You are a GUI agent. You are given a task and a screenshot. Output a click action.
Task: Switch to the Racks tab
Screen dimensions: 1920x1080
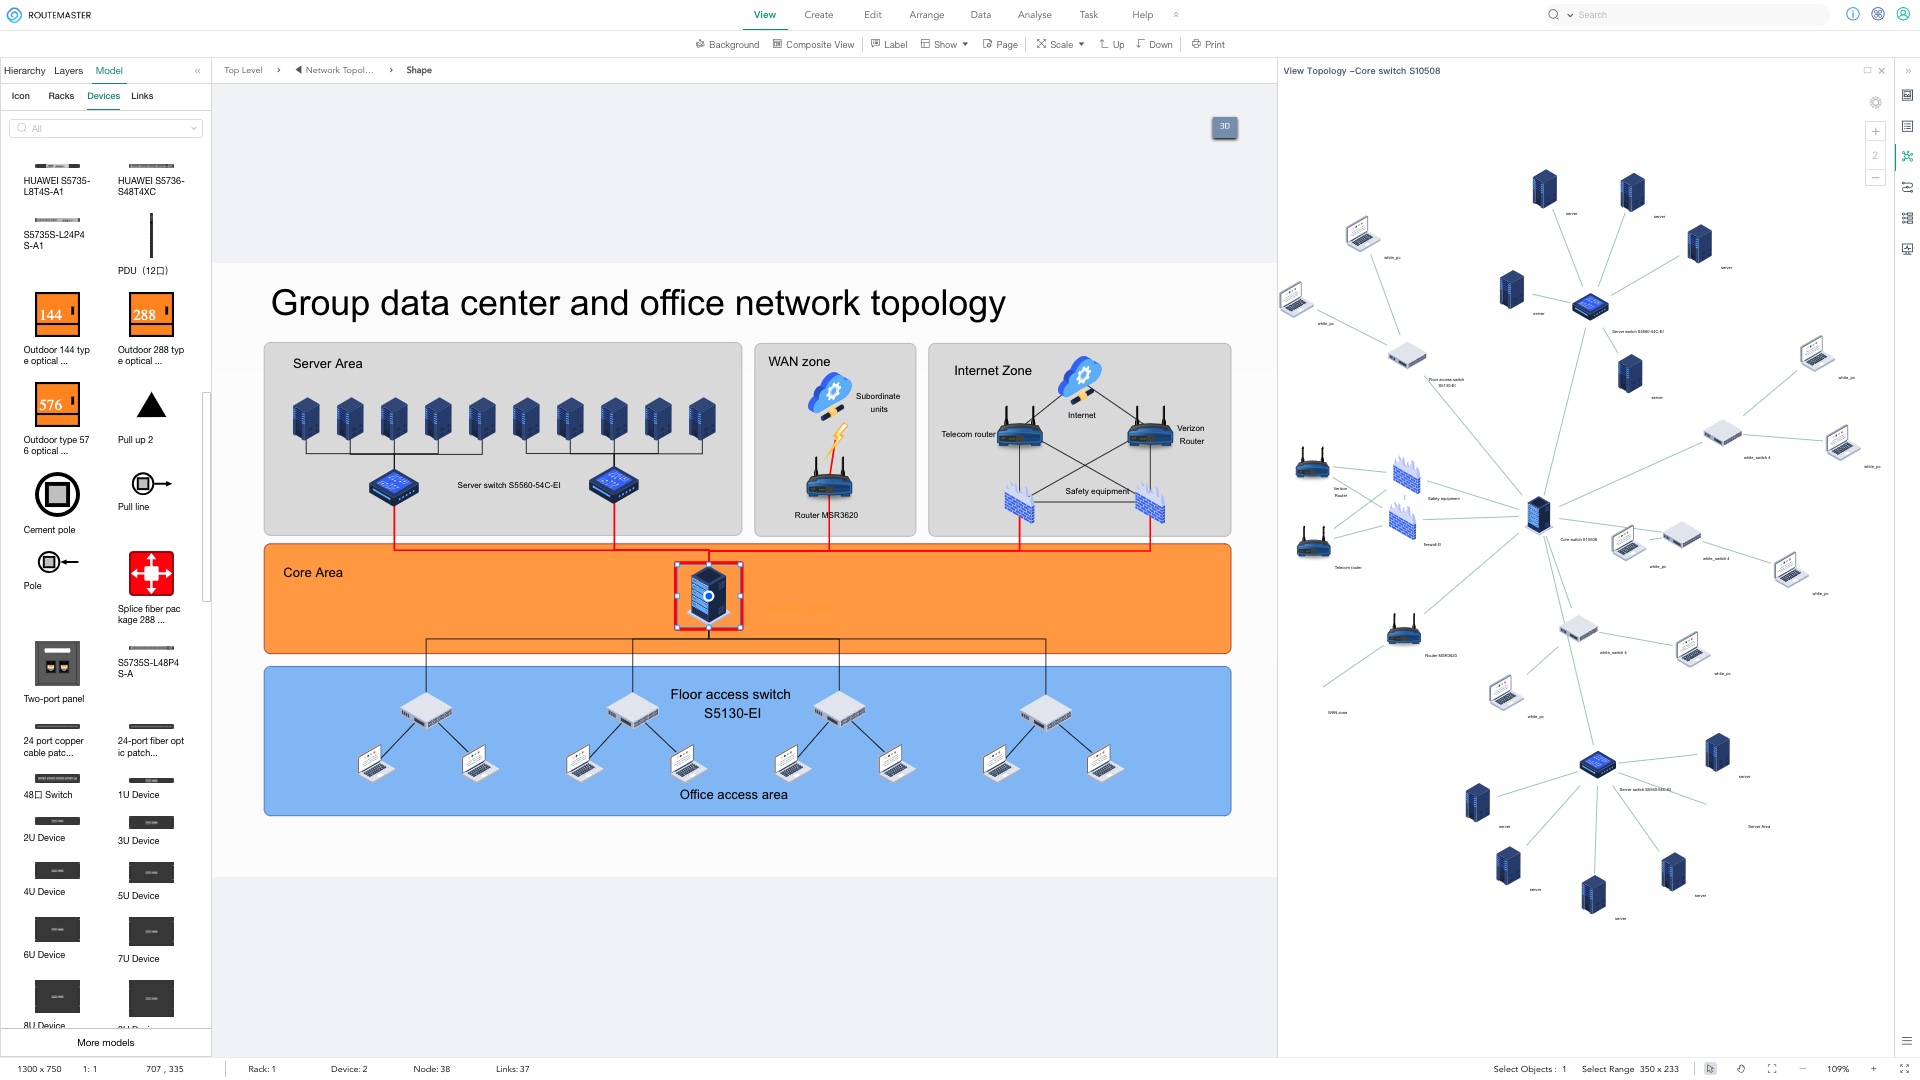61,96
